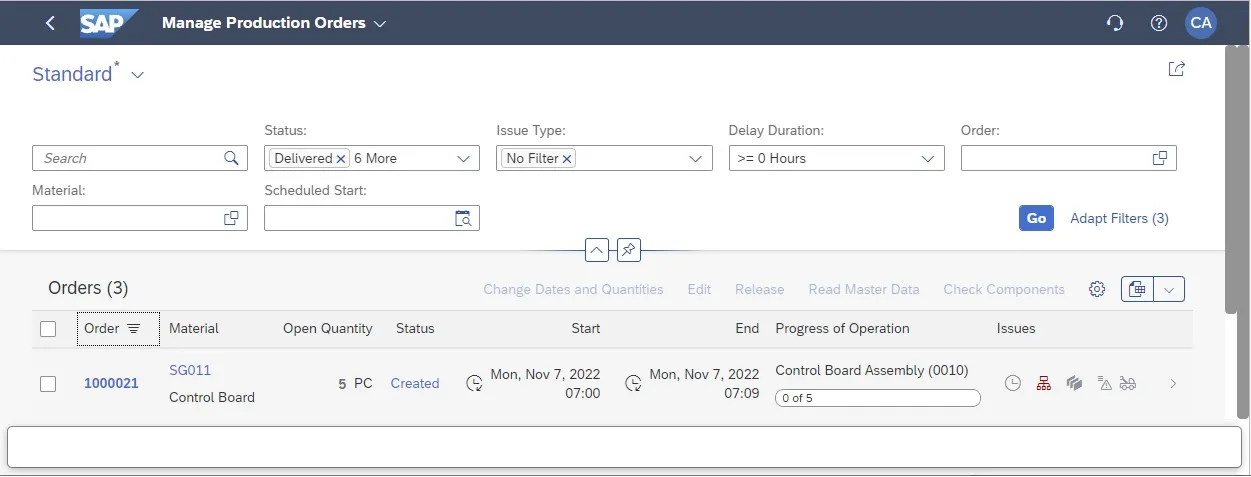Image resolution: width=1251 pixels, height=477 pixels.
Task: Click Control Board Assembly (0010) text
Action: coord(872,370)
